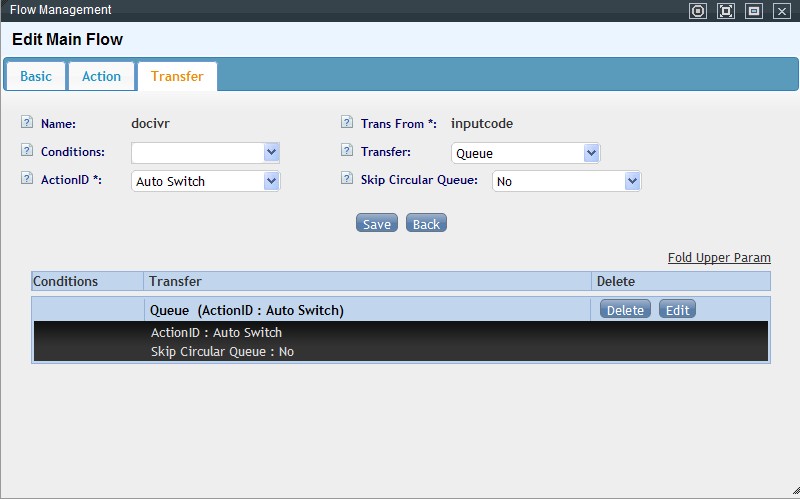Image resolution: width=800 pixels, height=499 pixels.
Task: Click the help icon beside Transfer
Action: point(346,151)
